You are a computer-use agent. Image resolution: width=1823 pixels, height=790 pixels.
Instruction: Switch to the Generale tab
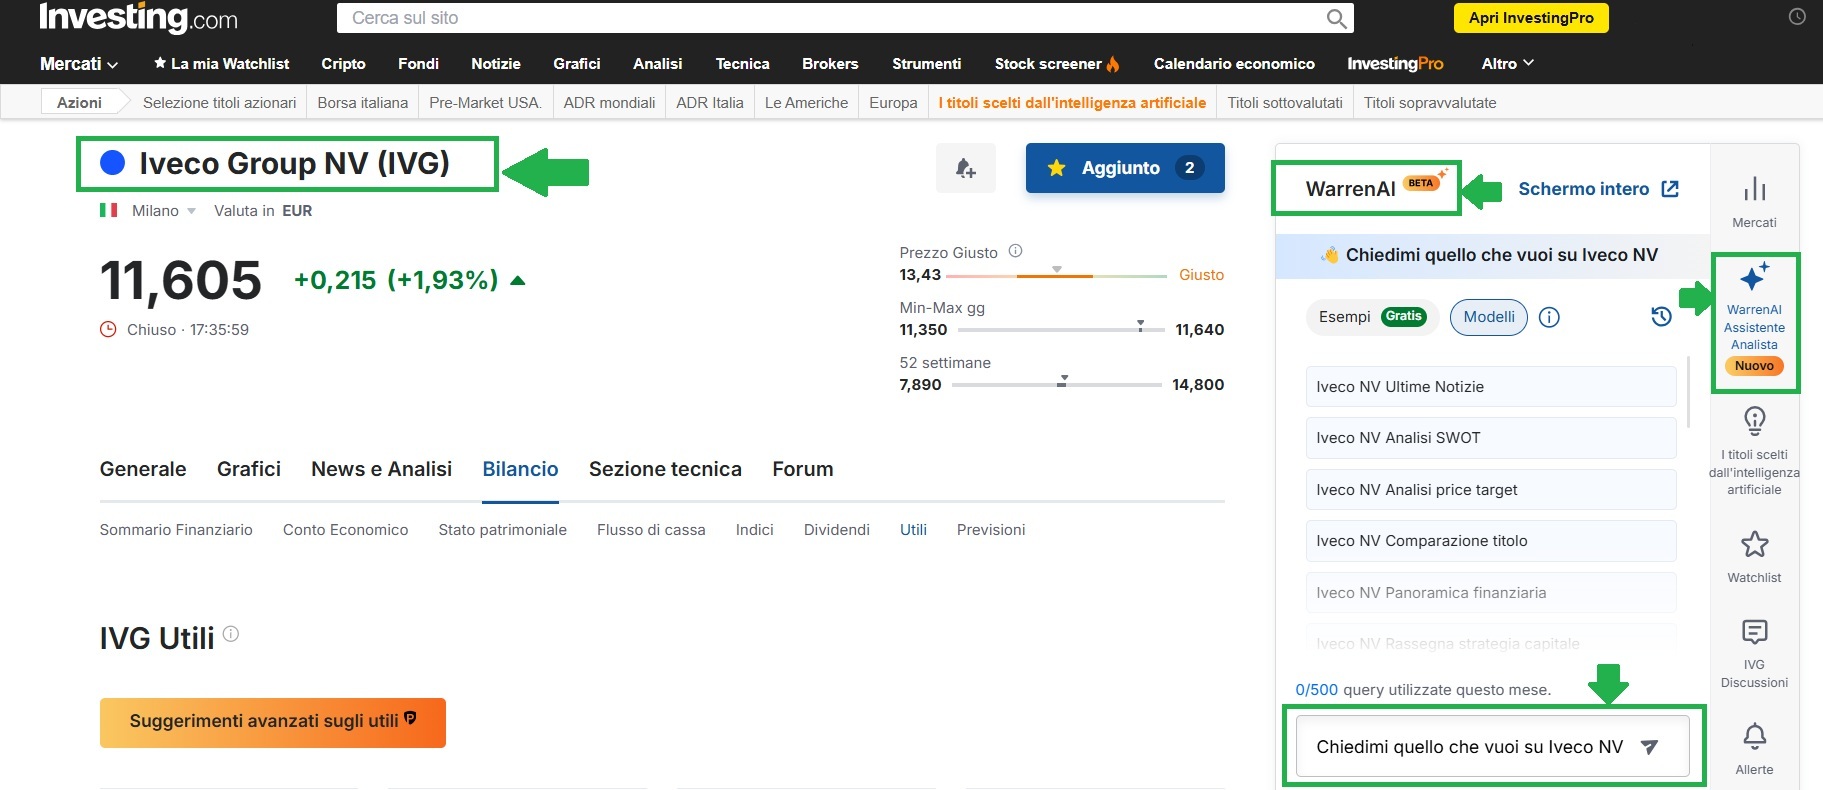point(143,469)
